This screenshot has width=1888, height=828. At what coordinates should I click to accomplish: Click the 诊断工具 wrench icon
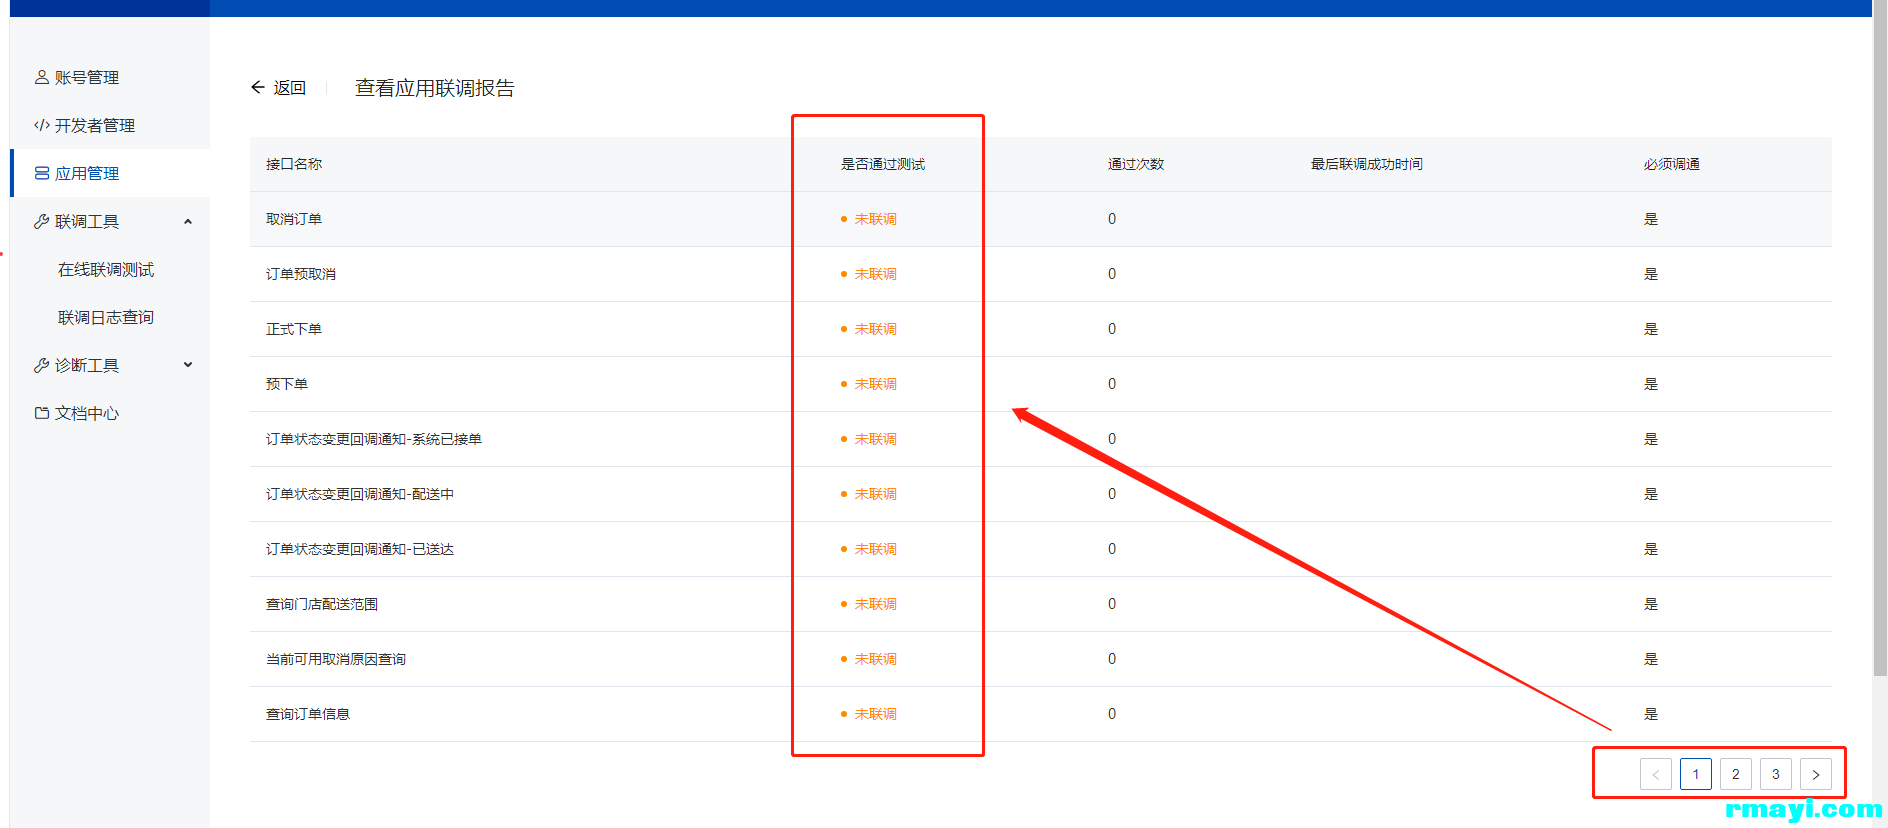pos(41,365)
